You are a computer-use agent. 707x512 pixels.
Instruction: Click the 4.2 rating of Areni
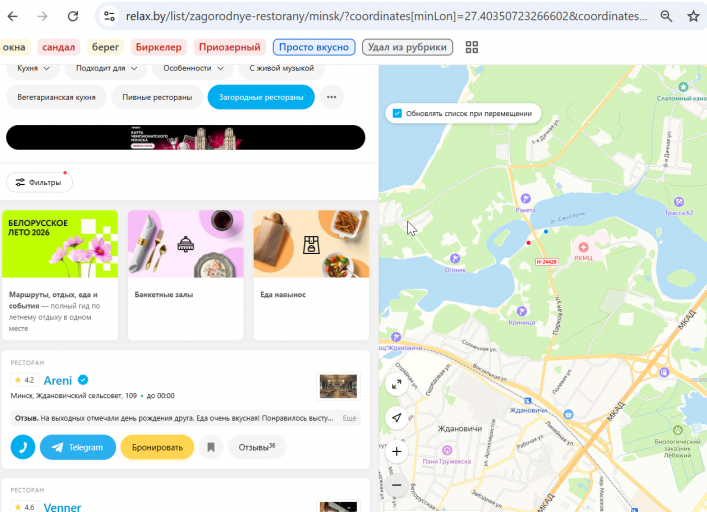[x=25, y=380]
